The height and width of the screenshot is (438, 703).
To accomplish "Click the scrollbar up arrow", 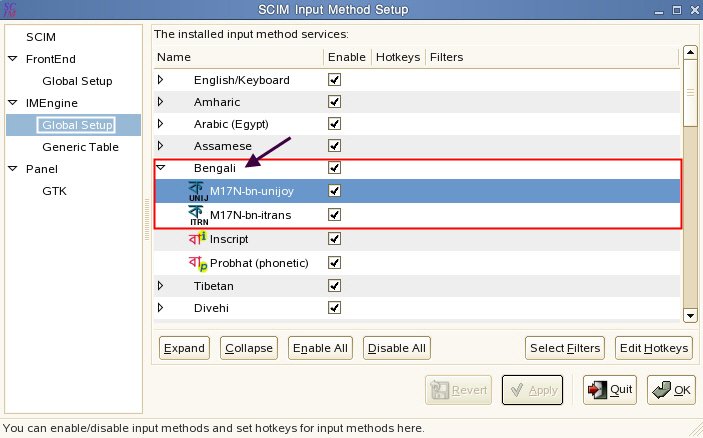I will [690, 53].
